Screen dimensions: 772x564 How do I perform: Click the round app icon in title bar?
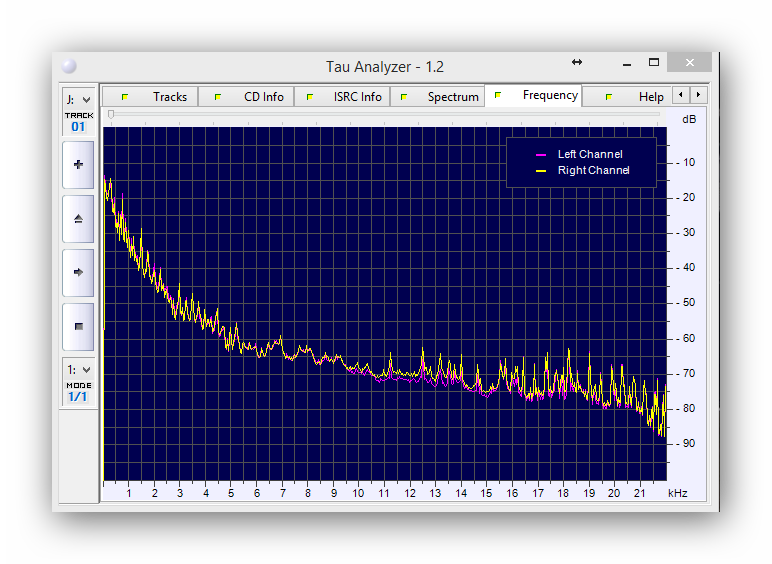(69, 66)
